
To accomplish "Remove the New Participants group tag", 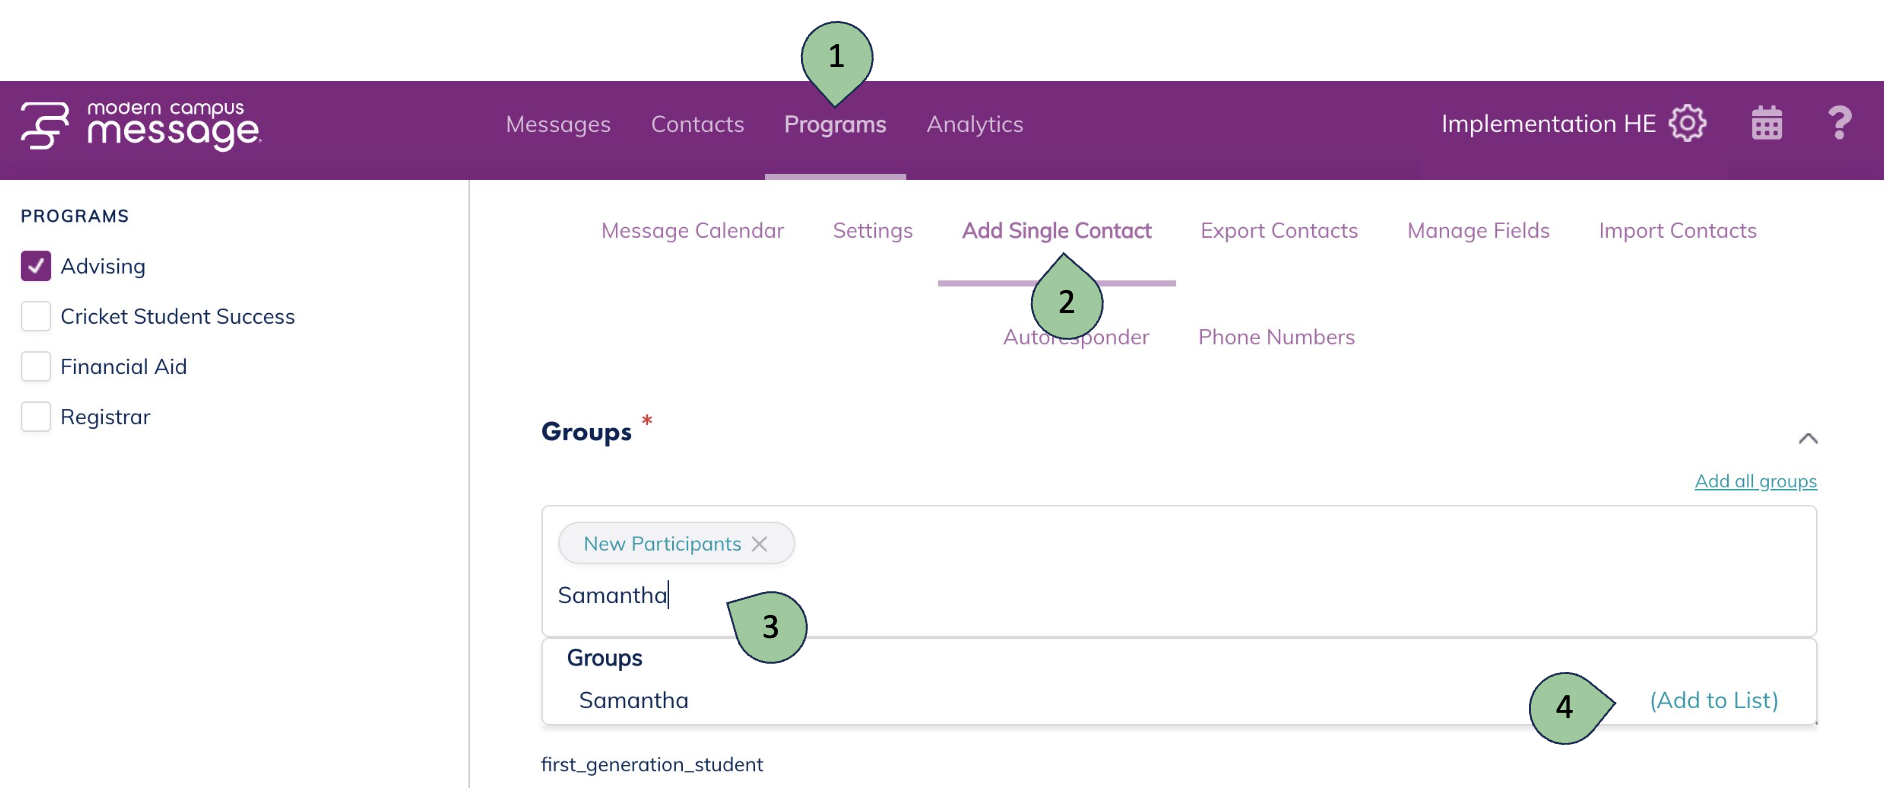I will [760, 544].
